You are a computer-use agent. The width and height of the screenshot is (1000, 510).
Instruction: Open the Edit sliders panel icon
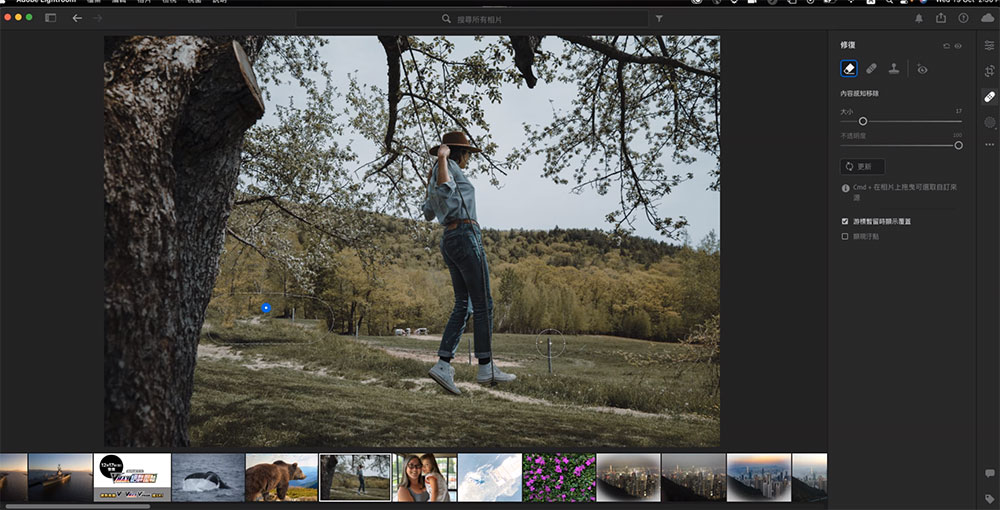point(989,45)
